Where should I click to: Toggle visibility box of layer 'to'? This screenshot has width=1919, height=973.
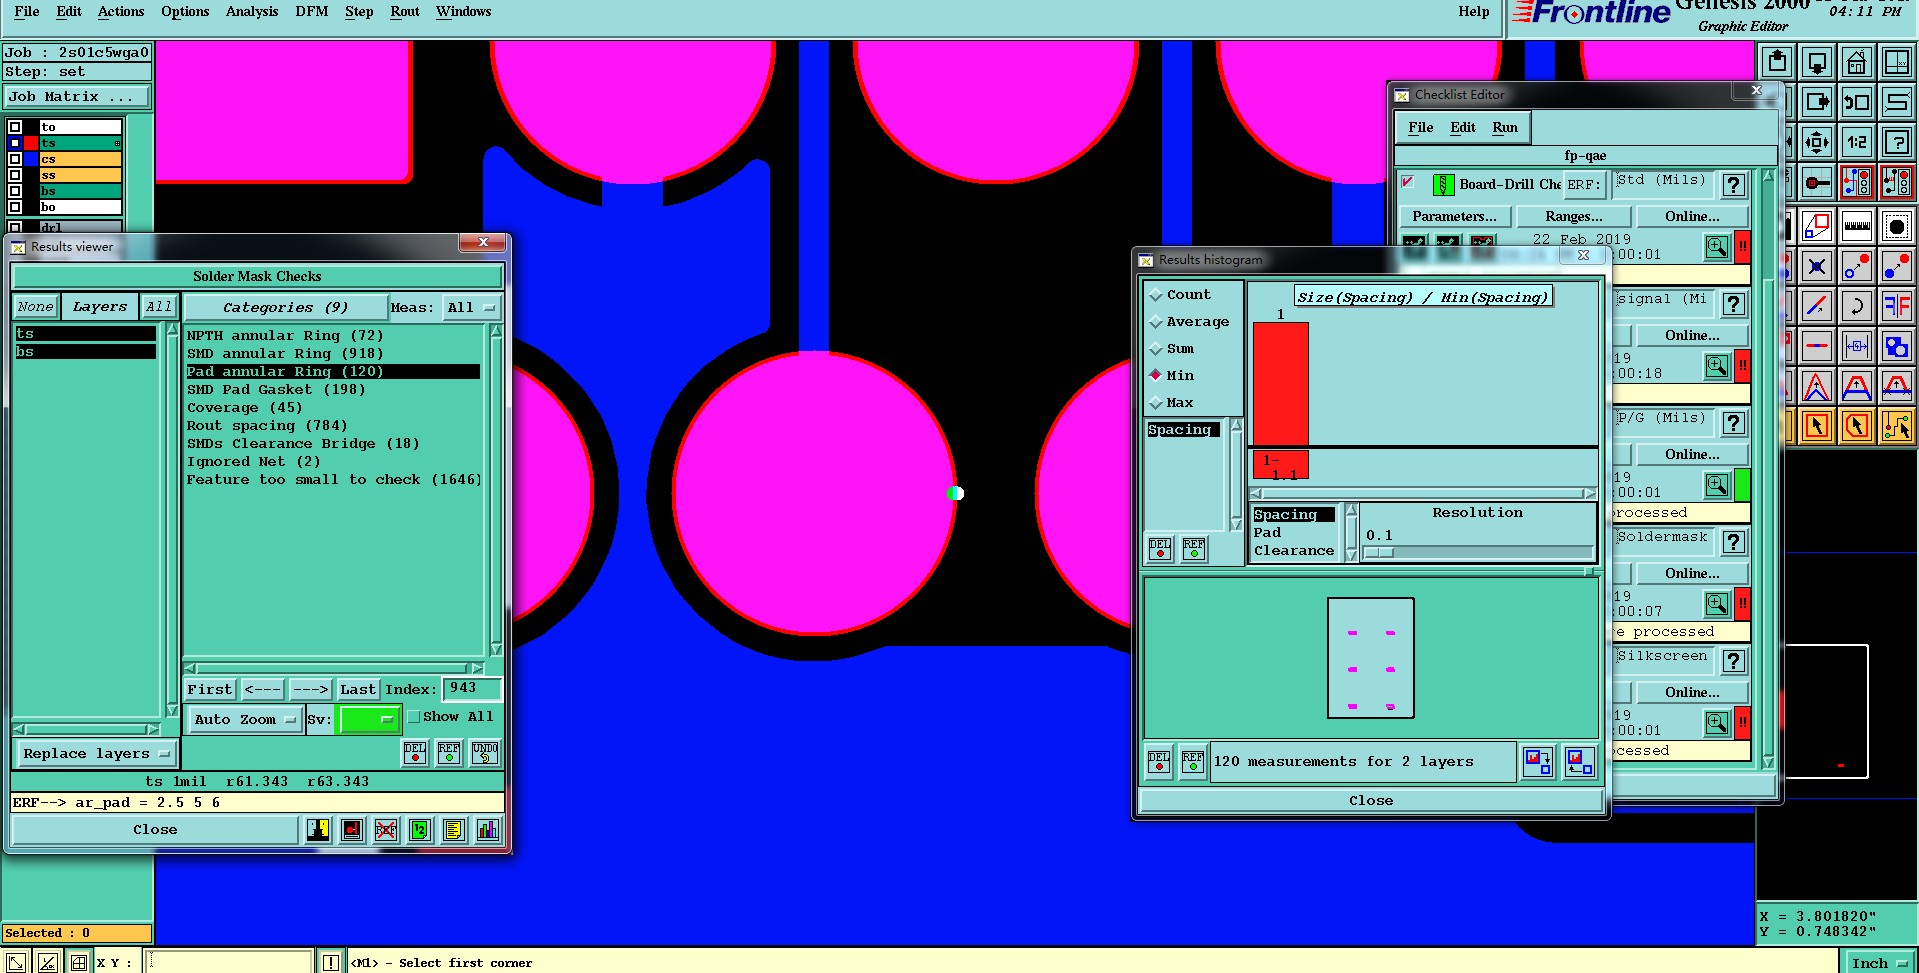[15, 127]
